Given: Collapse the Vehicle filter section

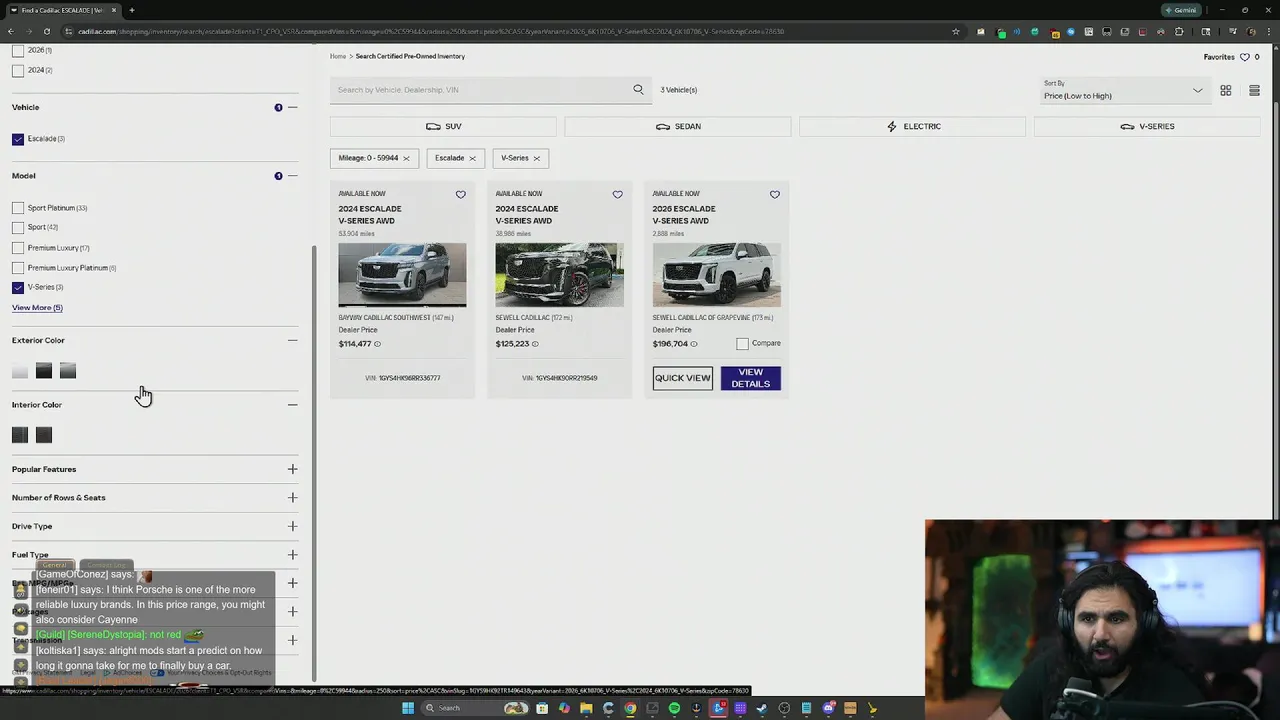Looking at the screenshot, I should (292, 107).
